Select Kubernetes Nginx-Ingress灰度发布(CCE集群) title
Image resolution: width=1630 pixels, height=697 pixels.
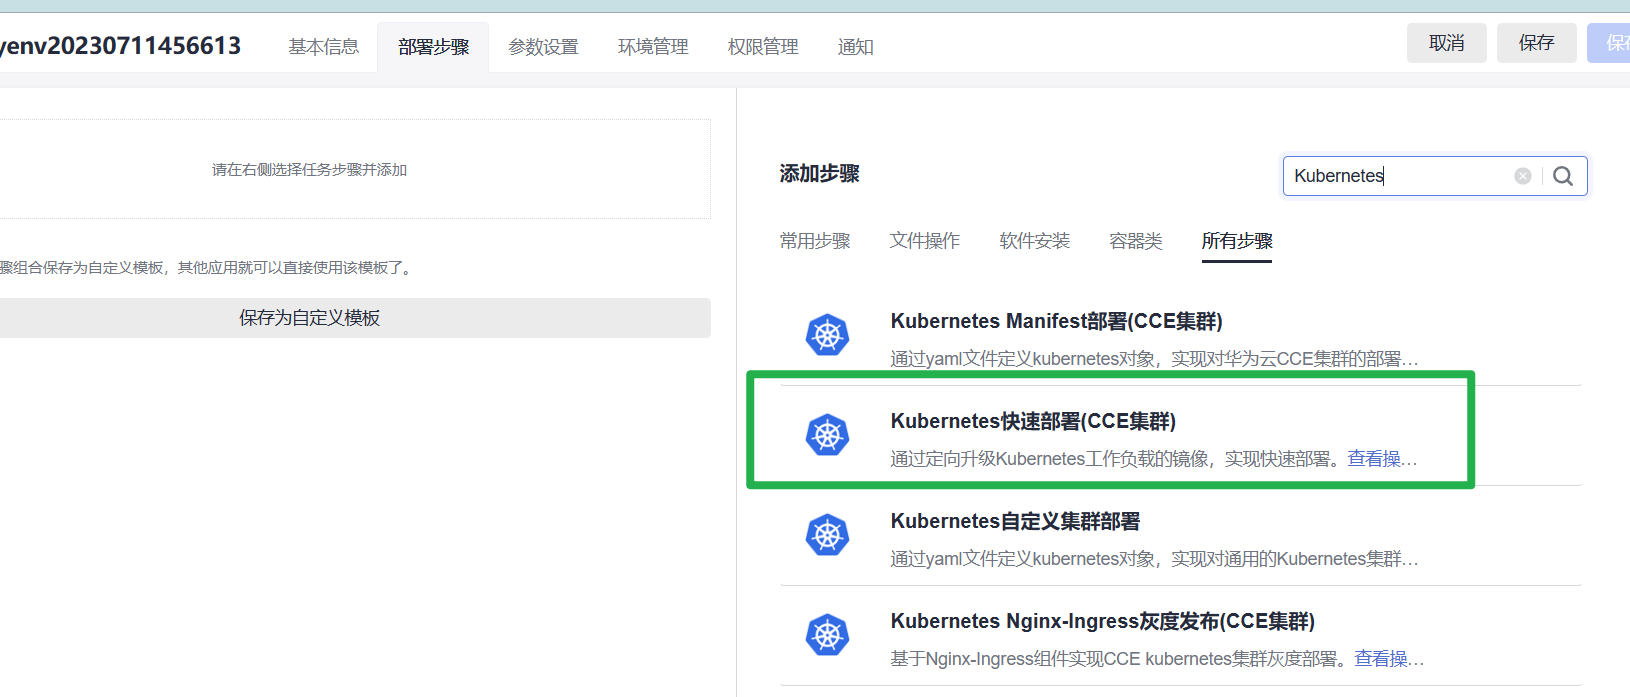point(1103,621)
